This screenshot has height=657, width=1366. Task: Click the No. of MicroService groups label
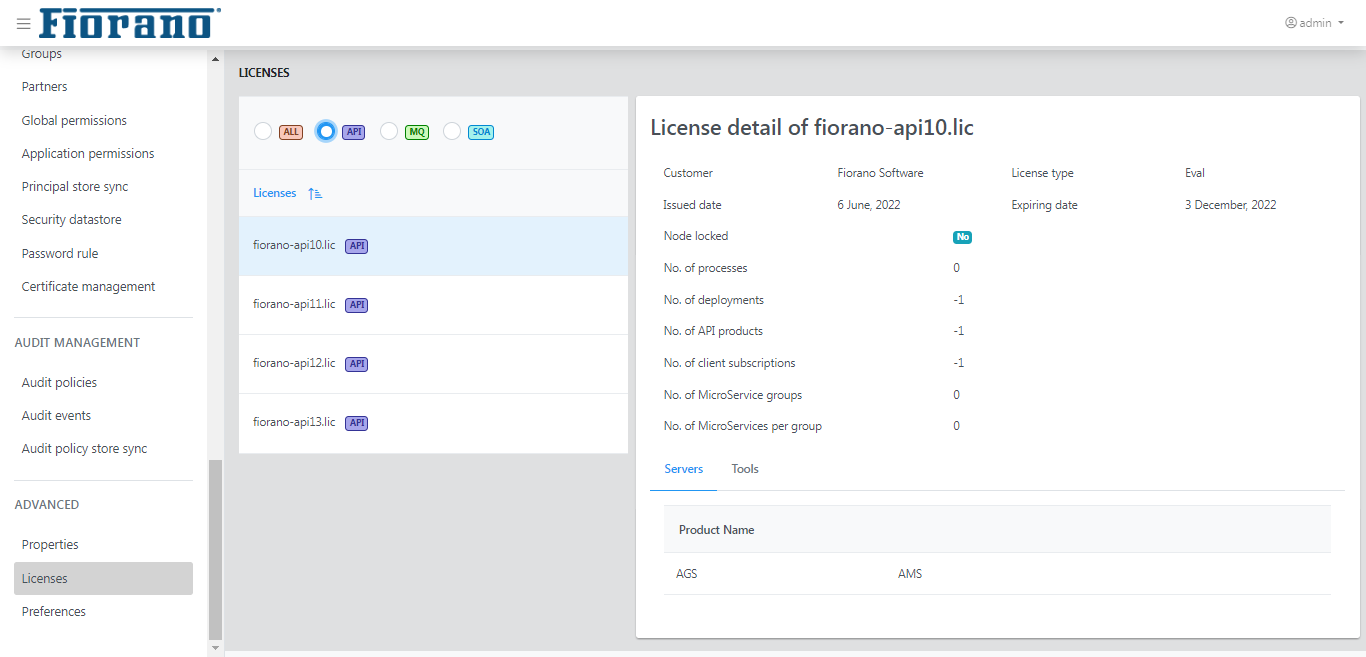[732, 395]
